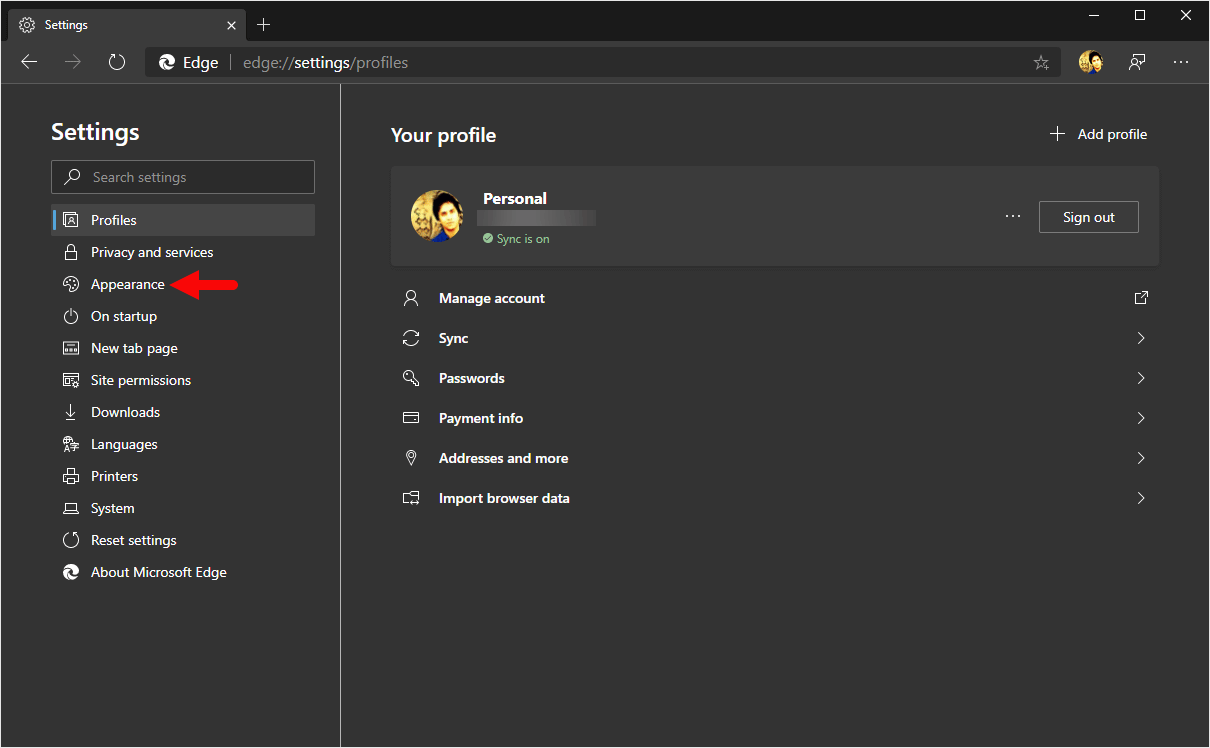Click the Import browser data icon
1210x748 pixels.
[411, 498]
